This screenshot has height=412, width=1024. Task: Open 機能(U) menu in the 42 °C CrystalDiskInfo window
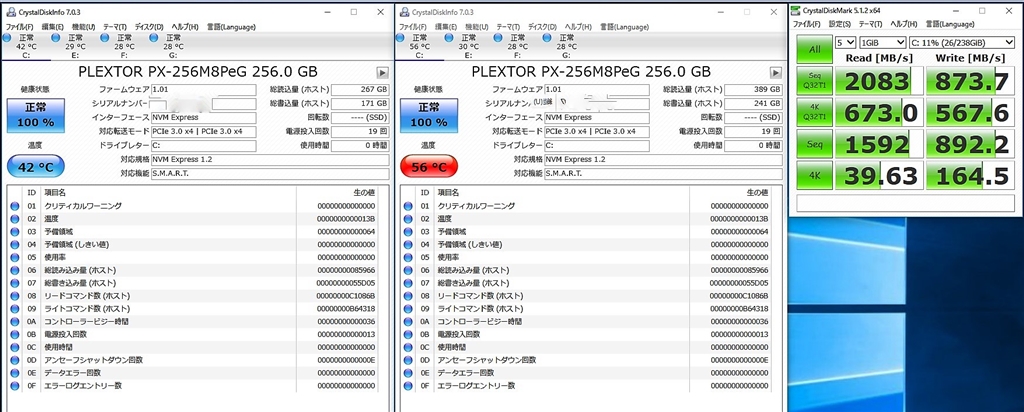83,27
